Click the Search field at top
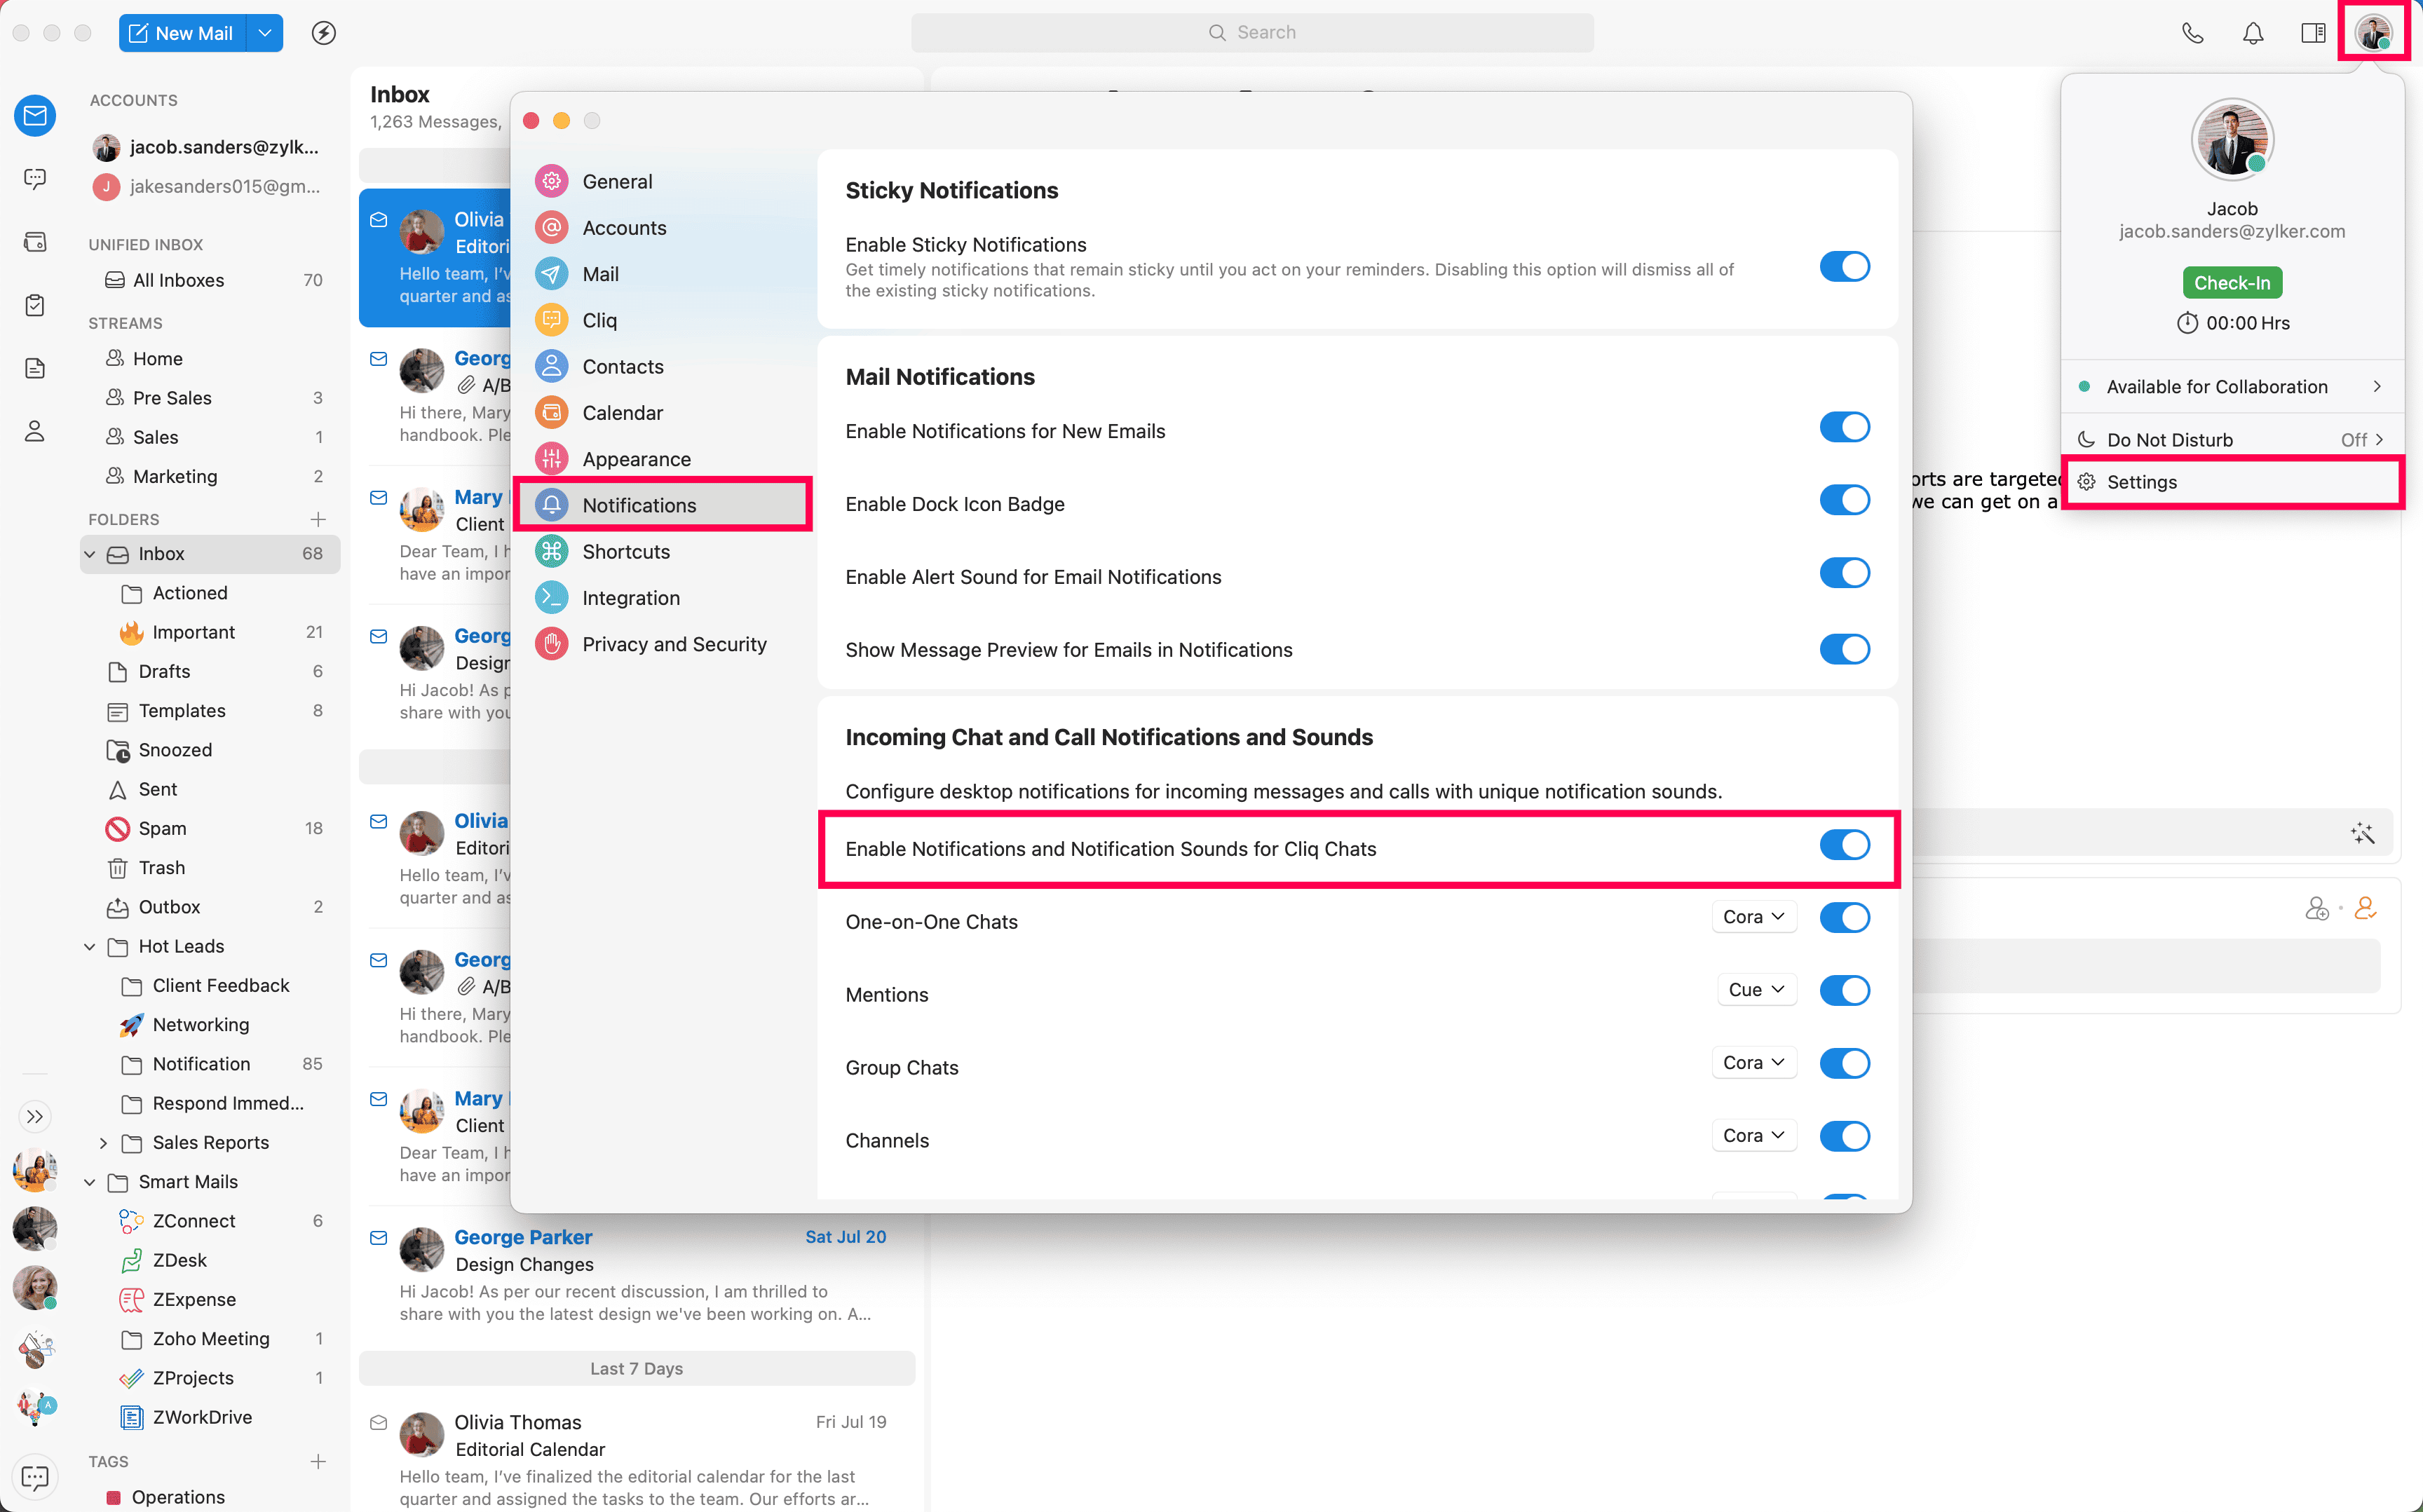 click(1252, 33)
